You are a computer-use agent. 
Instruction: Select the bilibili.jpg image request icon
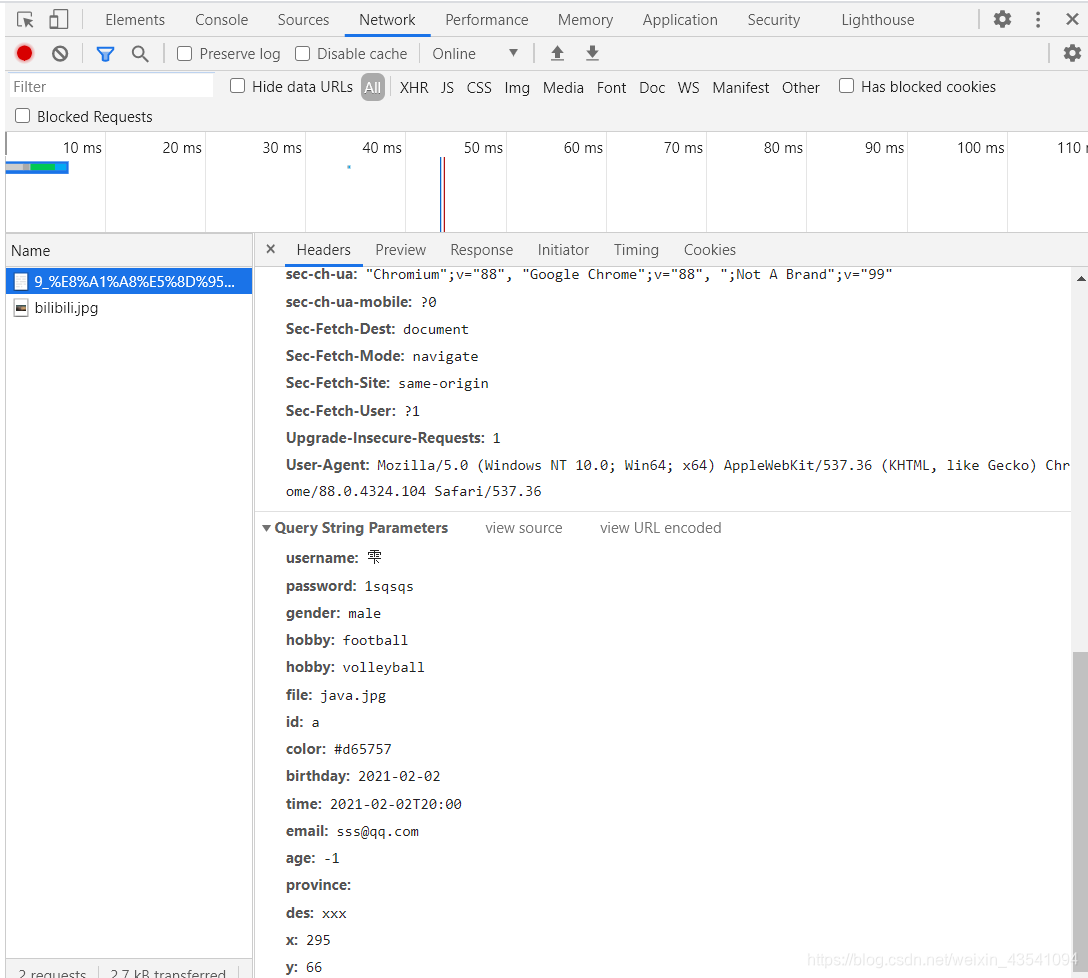(22, 308)
